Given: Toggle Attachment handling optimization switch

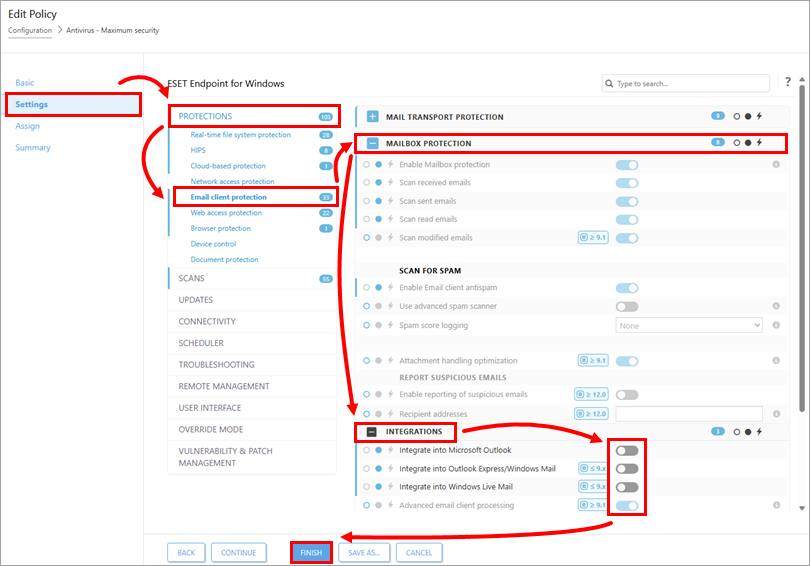Looking at the screenshot, I should [627, 361].
